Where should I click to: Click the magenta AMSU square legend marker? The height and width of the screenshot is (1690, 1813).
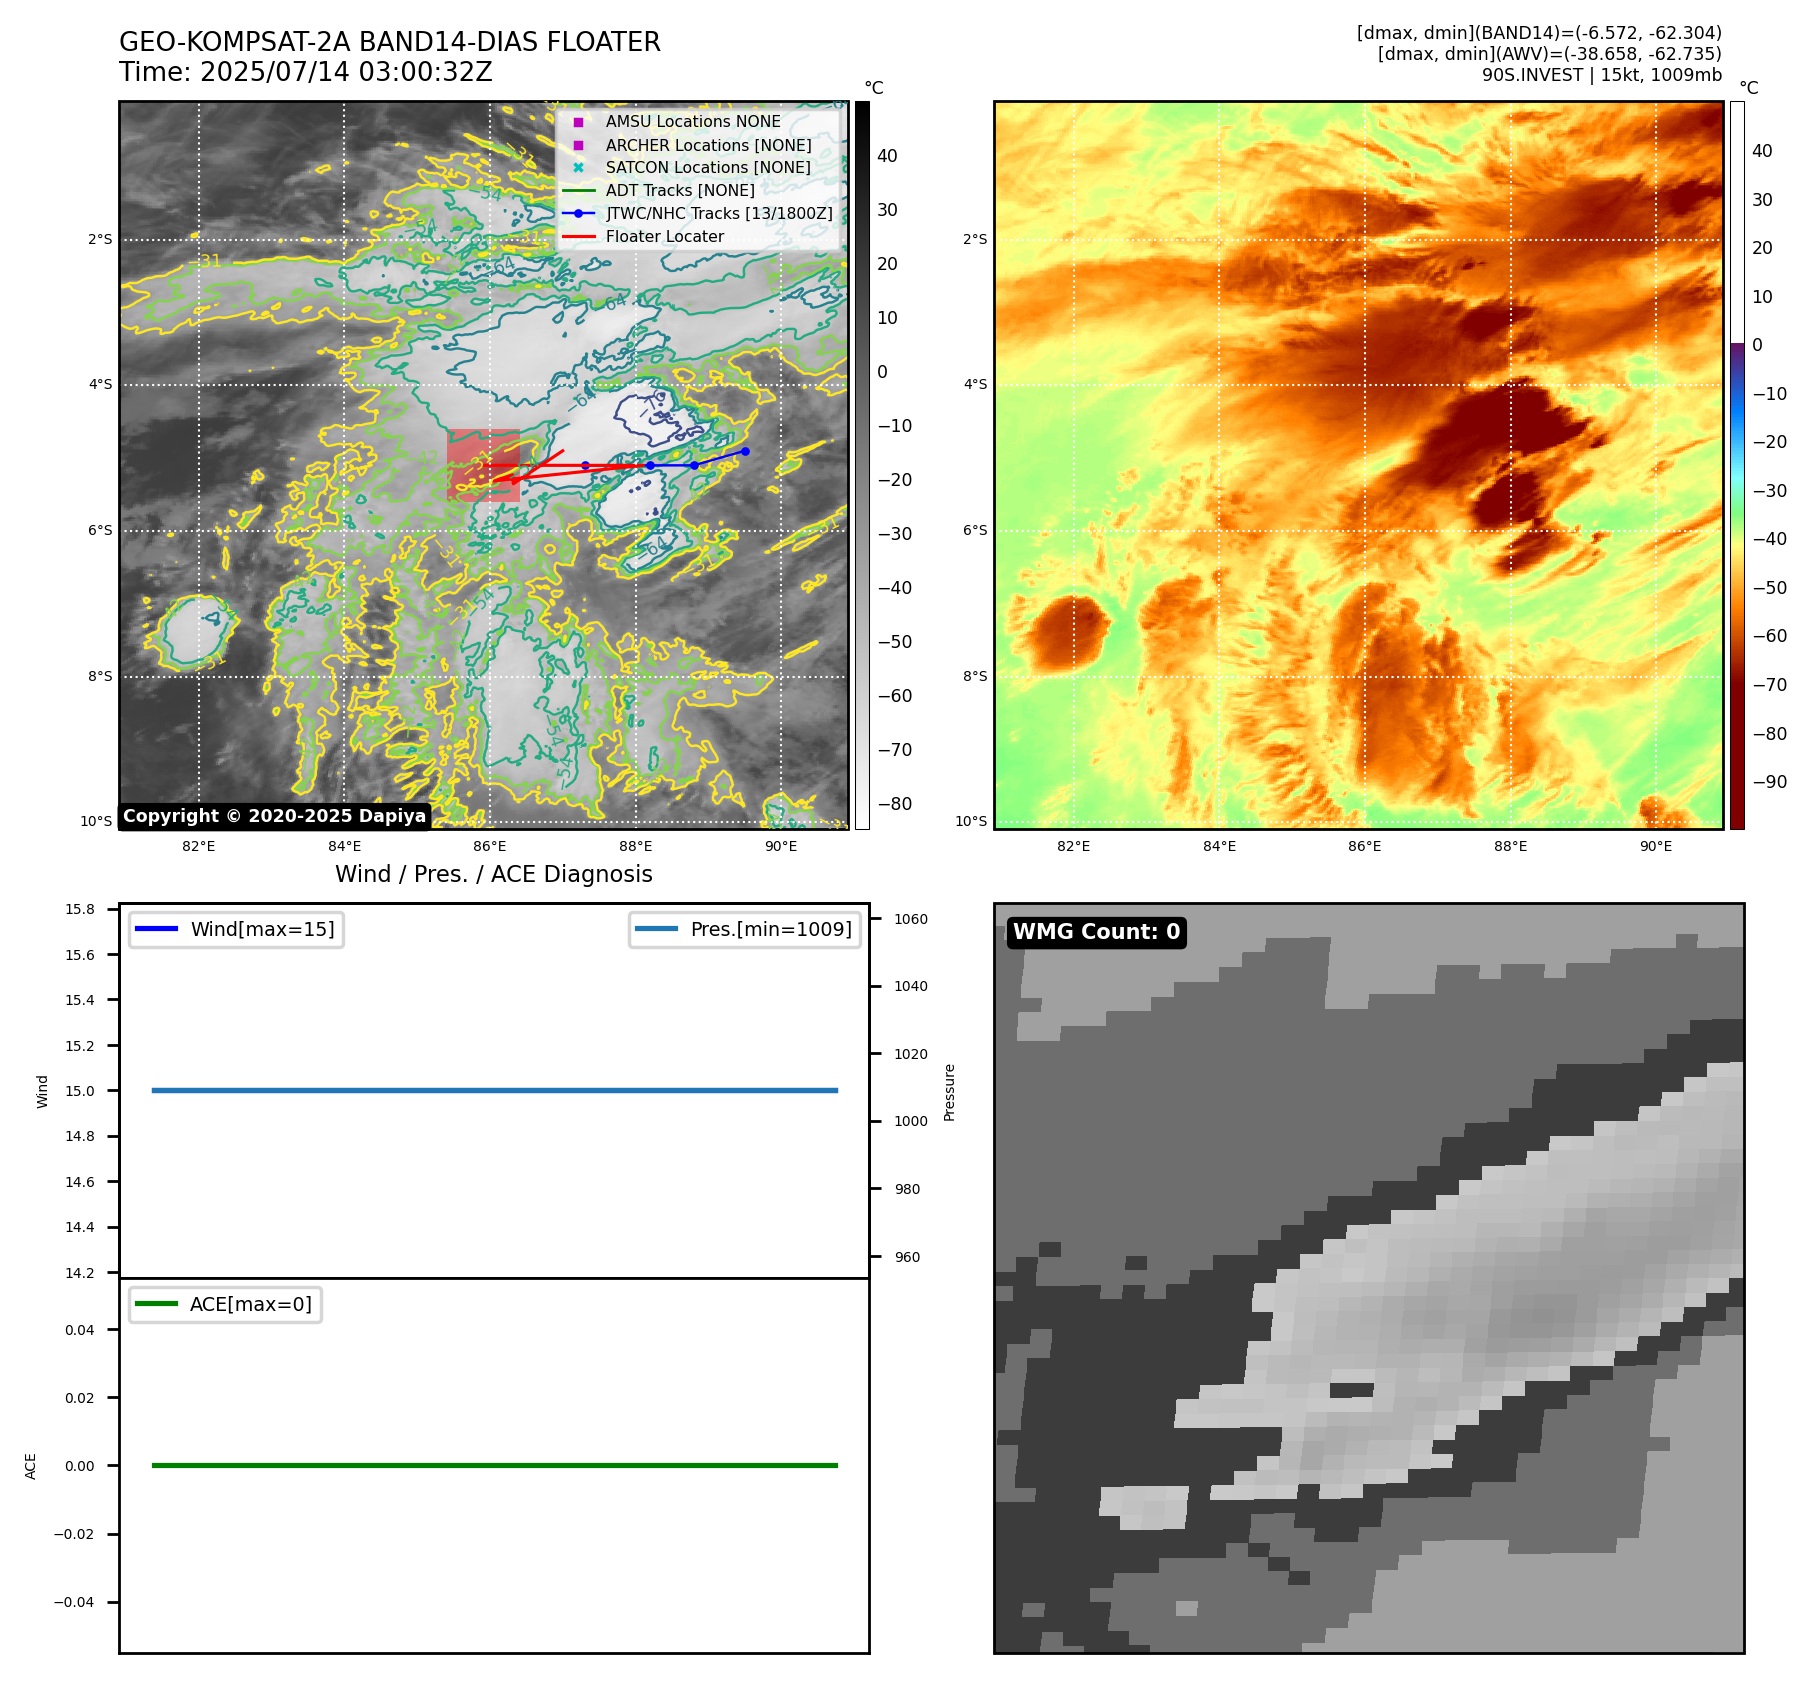point(578,122)
